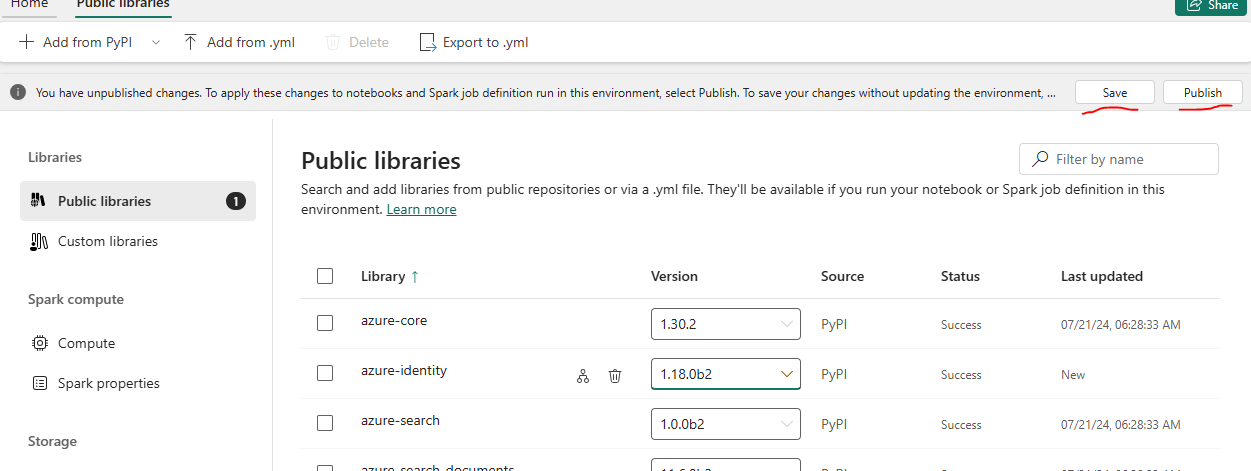The width and height of the screenshot is (1251, 471).
Task: Click the PyPI source in azure-core row
Action: 835,324
